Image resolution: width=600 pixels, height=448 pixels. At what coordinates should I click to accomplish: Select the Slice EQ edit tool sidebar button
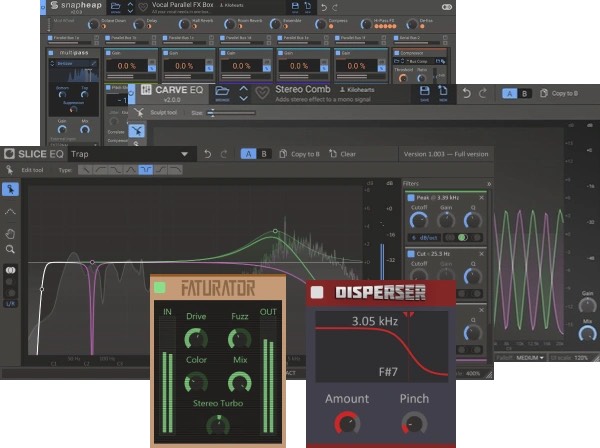click(x=10, y=189)
